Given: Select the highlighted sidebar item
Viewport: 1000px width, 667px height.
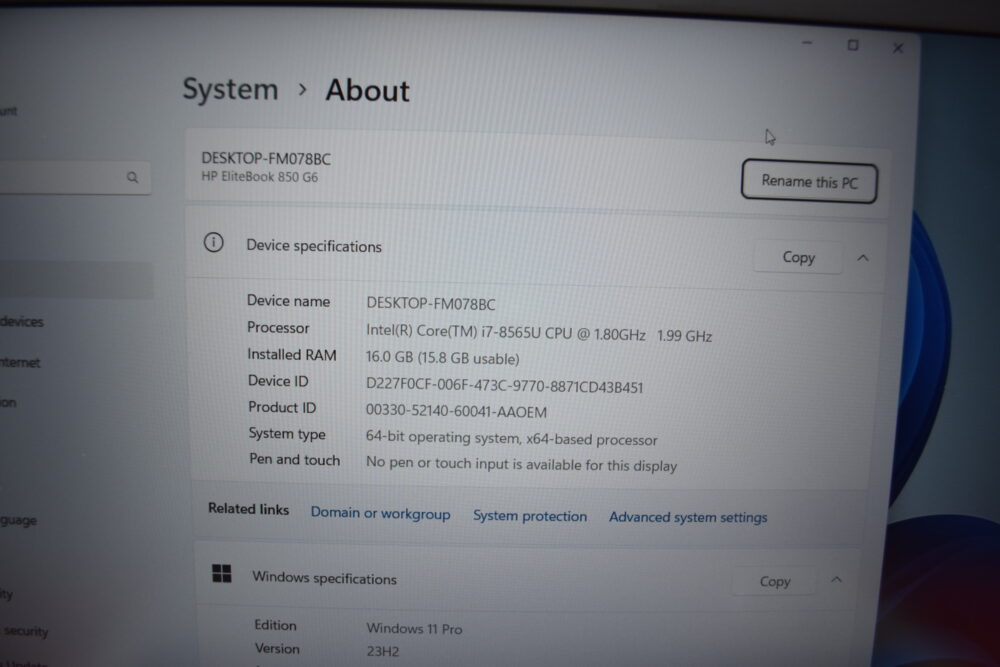Looking at the screenshot, I should click(75, 279).
